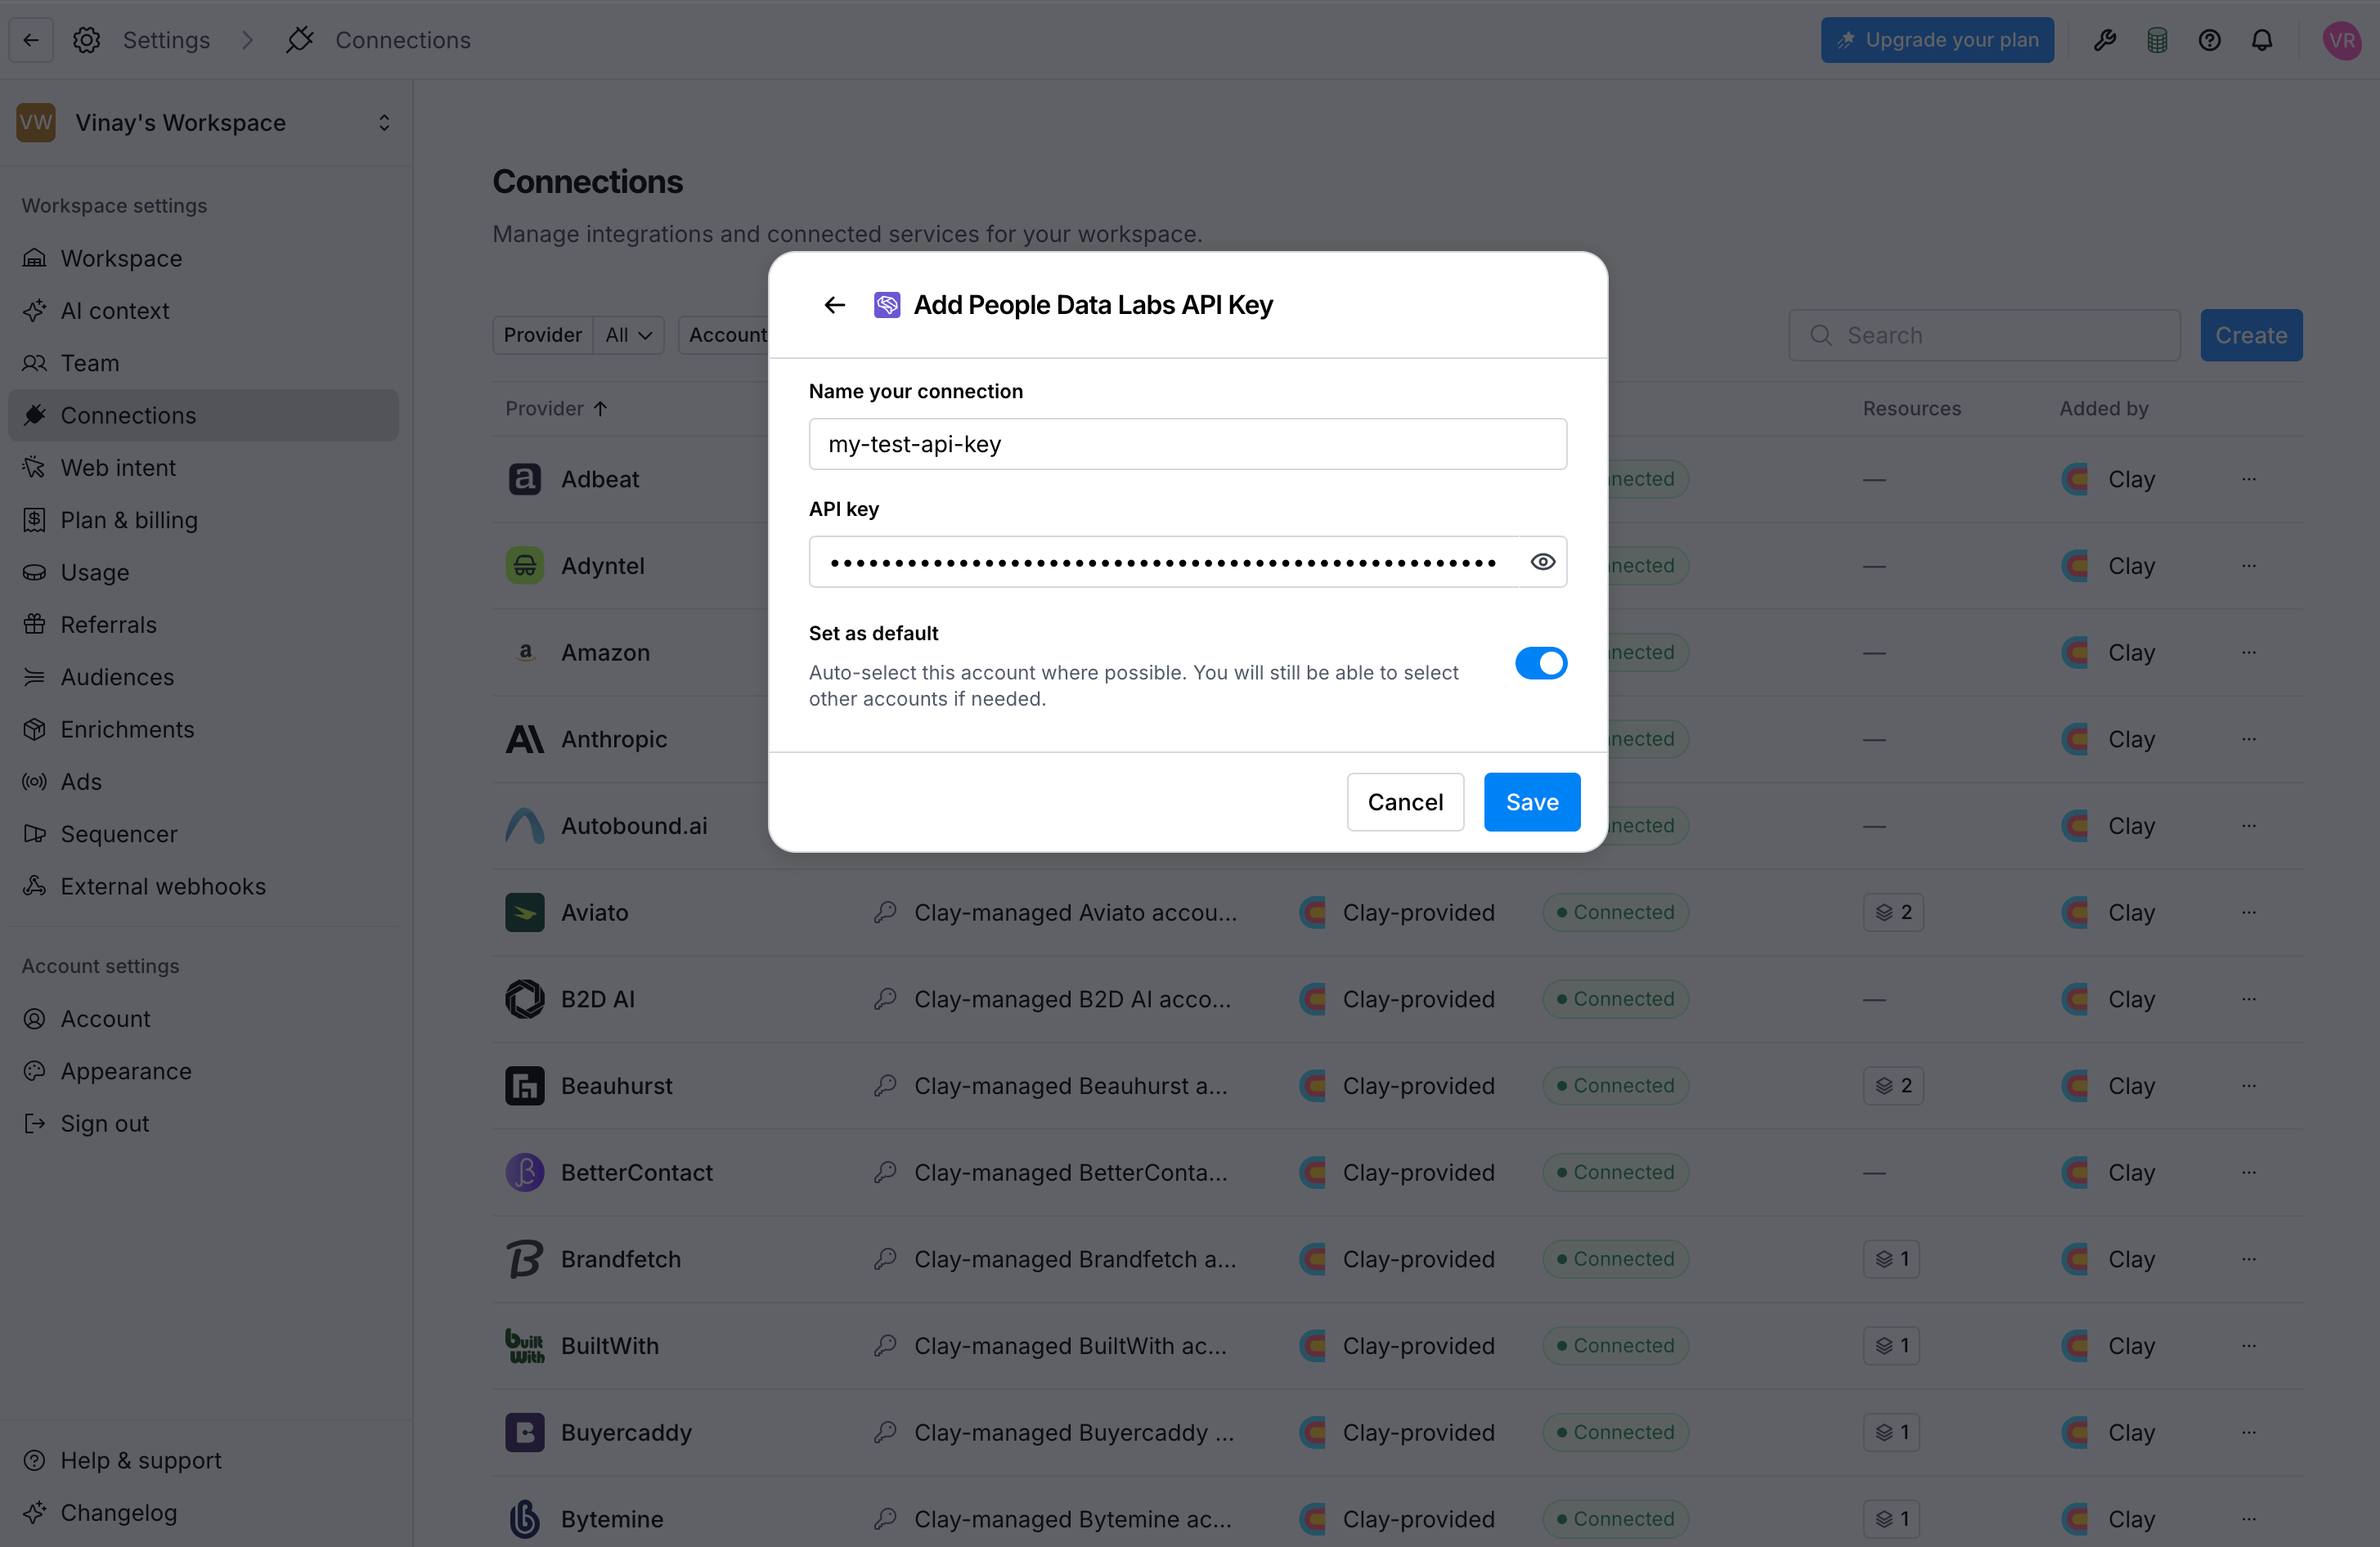Image resolution: width=2380 pixels, height=1547 pixels.
Task: Turn off the Set as default switch
Action: (x=1540, y=663)
